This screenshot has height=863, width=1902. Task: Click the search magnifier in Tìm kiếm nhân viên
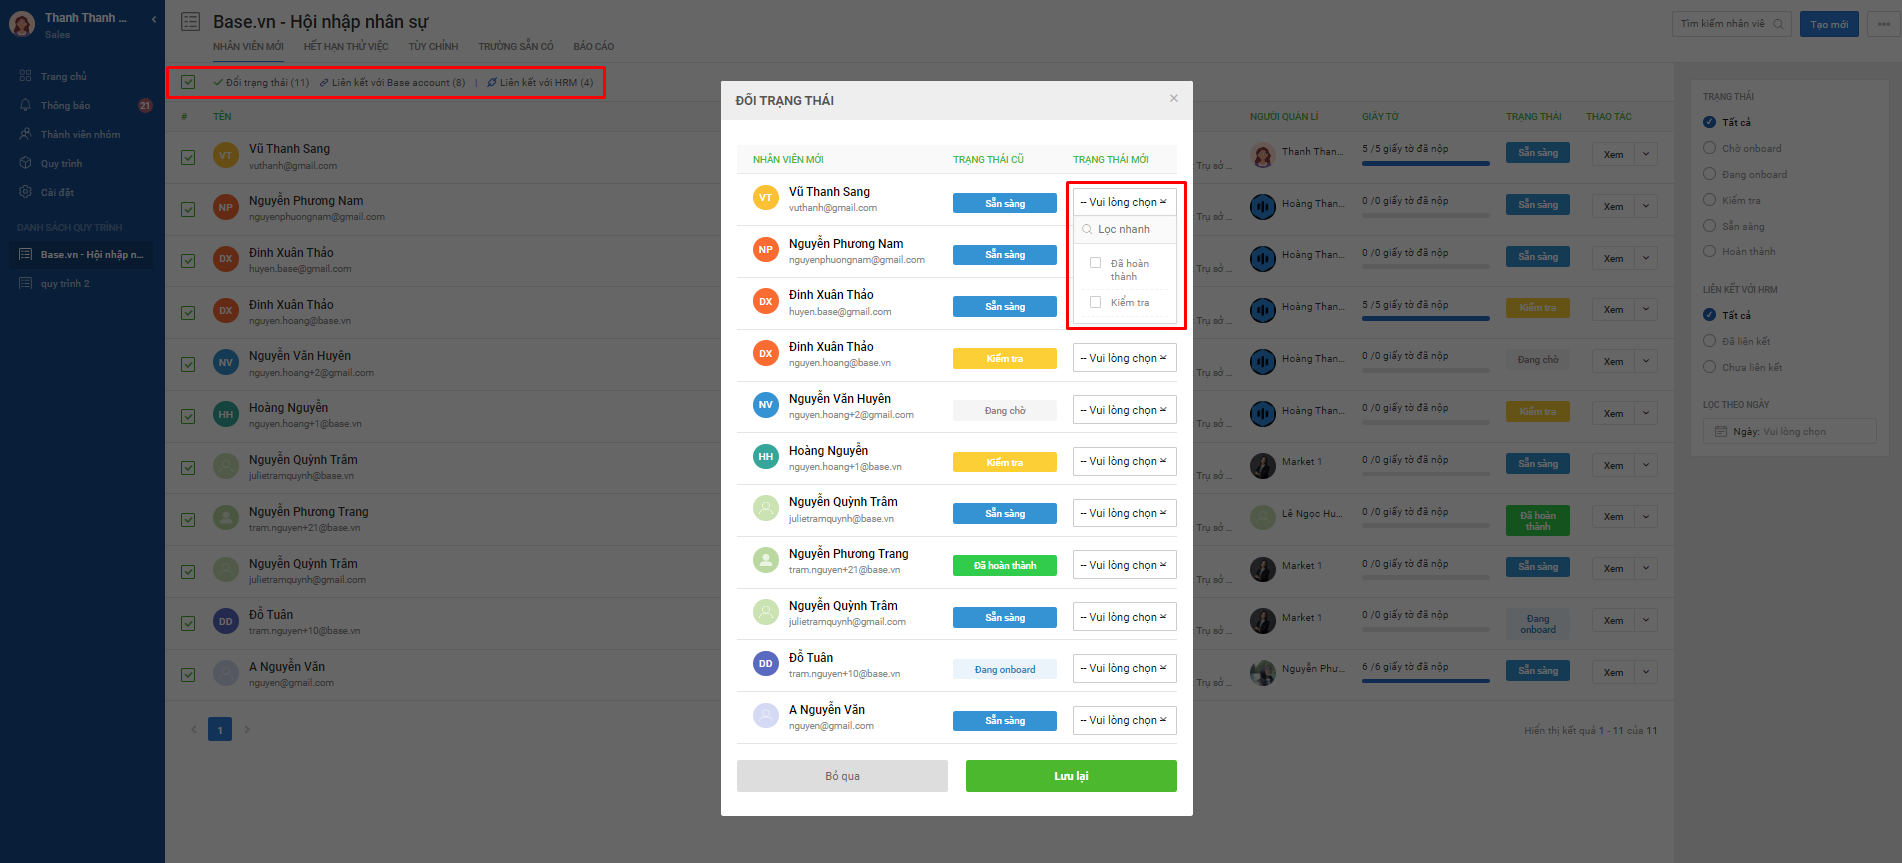coord(1778,24)
